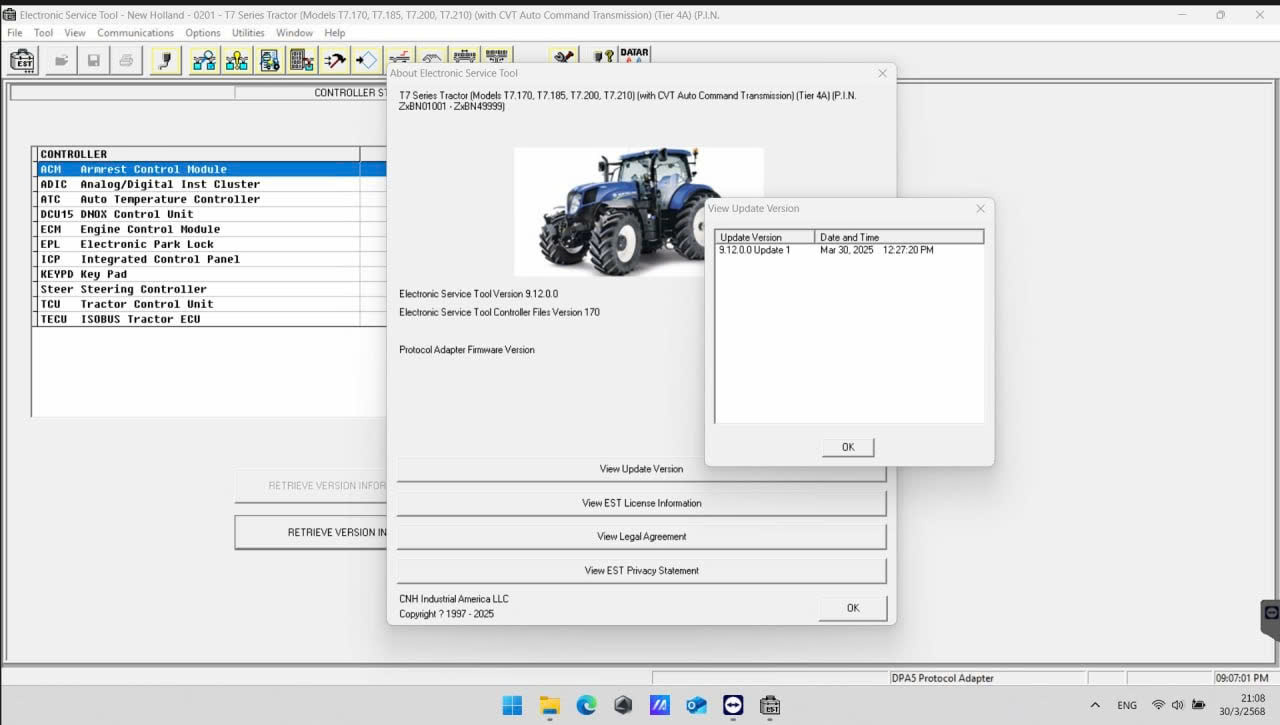Open the Options menu
The image size is (1280, 725).
(203, 33)
